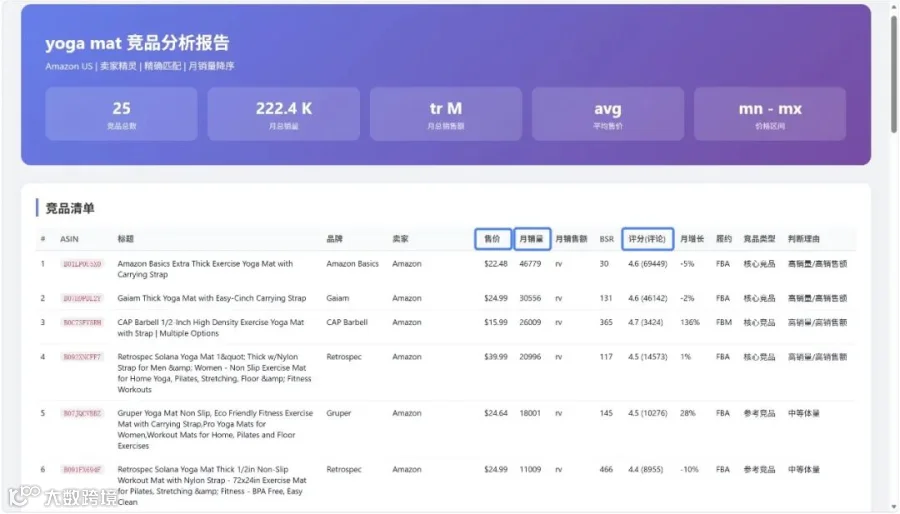900x514 pixels.
Task: Click the 平均售价 avg summary card
Action: pyautogui.click(x=608, y=114)
